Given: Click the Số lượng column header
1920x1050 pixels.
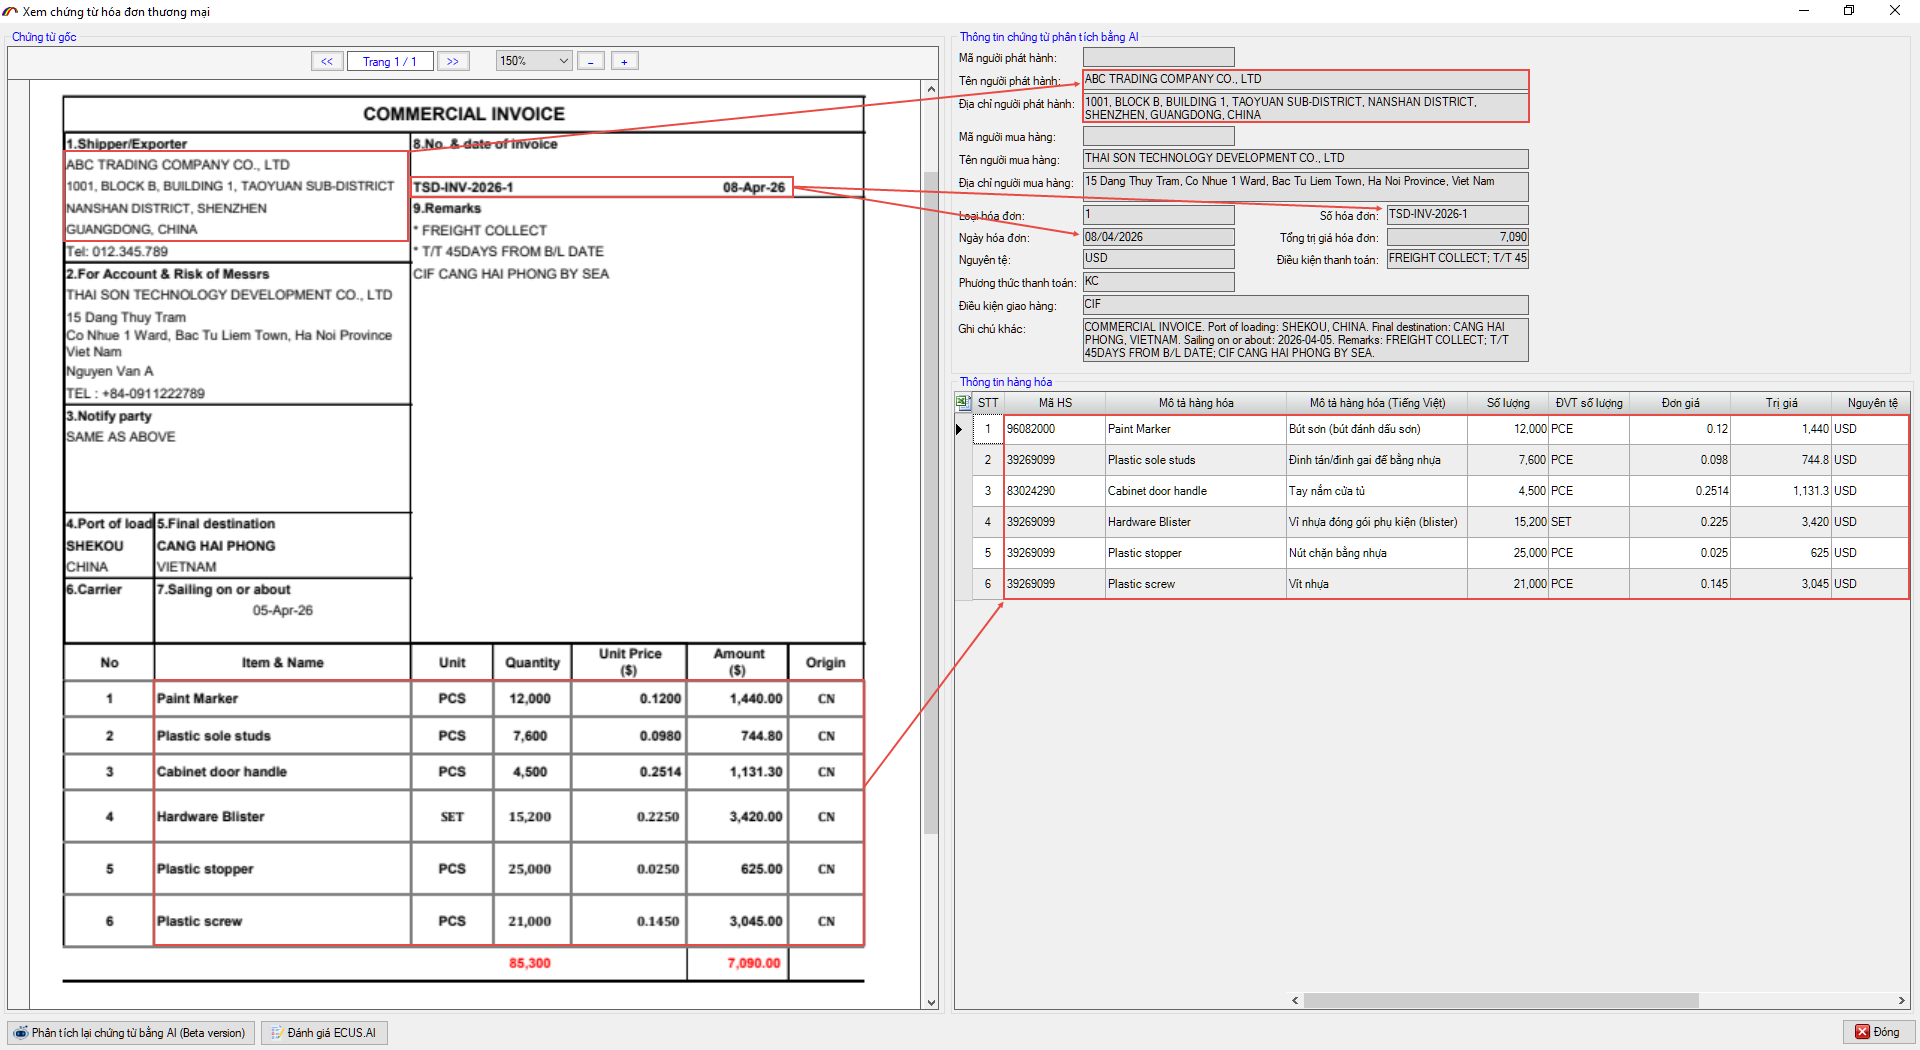Looking at the screenshot, I should 1507,403.
